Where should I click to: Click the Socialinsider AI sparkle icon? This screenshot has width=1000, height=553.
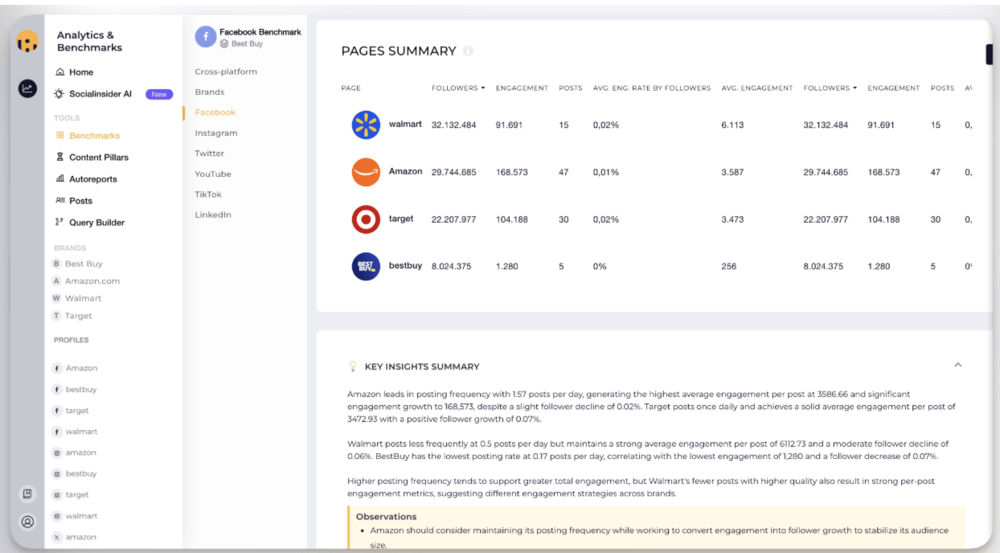(x=59, y=94)
